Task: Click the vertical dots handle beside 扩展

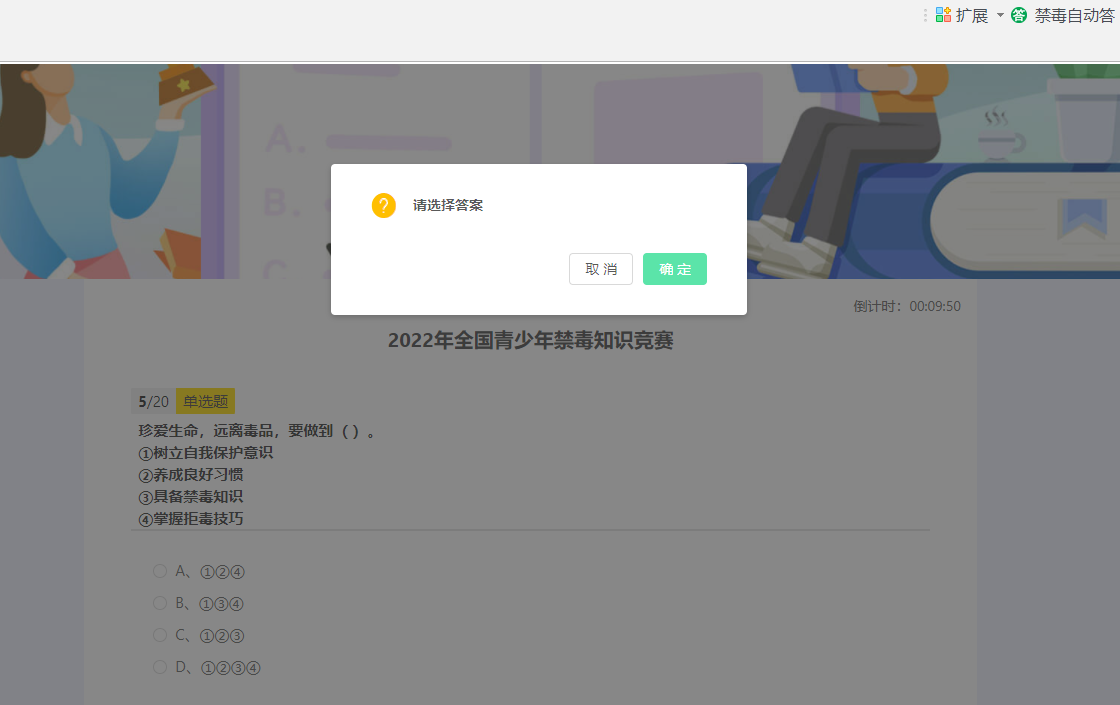Action: point(925,14)
